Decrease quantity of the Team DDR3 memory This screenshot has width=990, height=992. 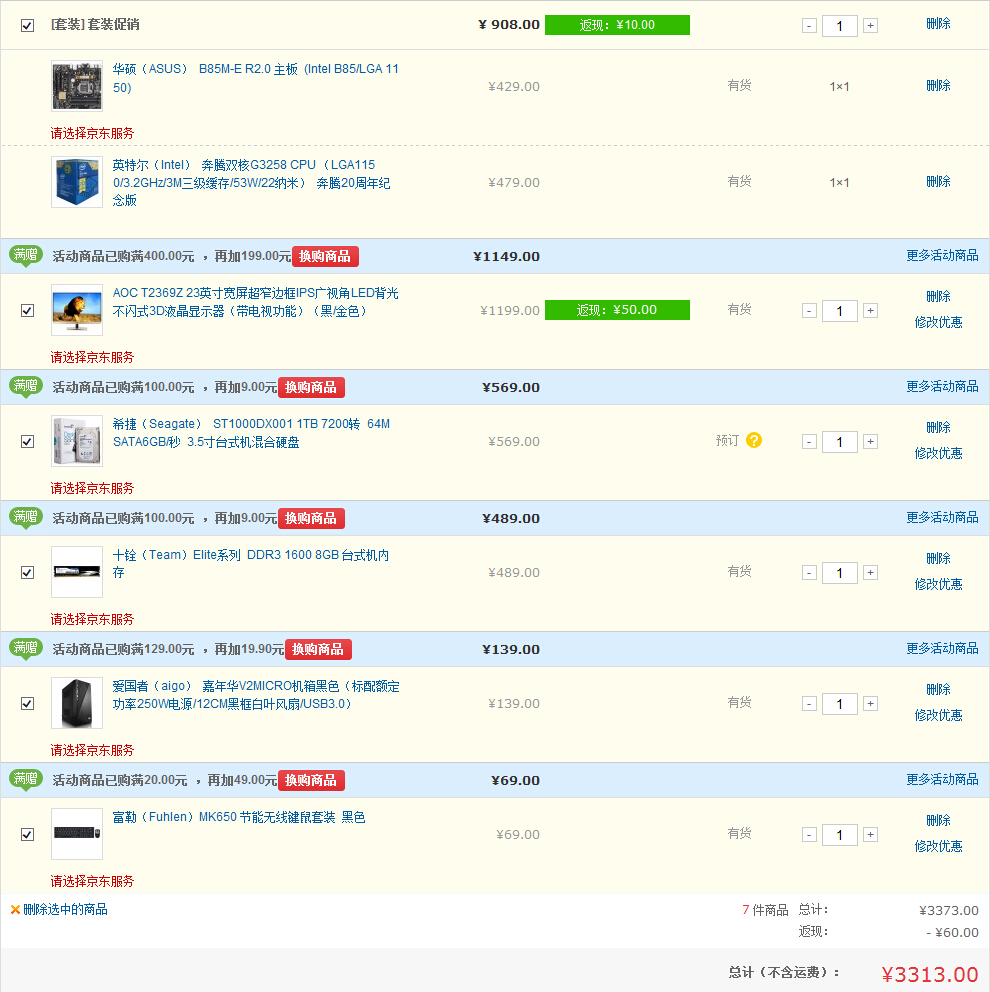point(809,573)
